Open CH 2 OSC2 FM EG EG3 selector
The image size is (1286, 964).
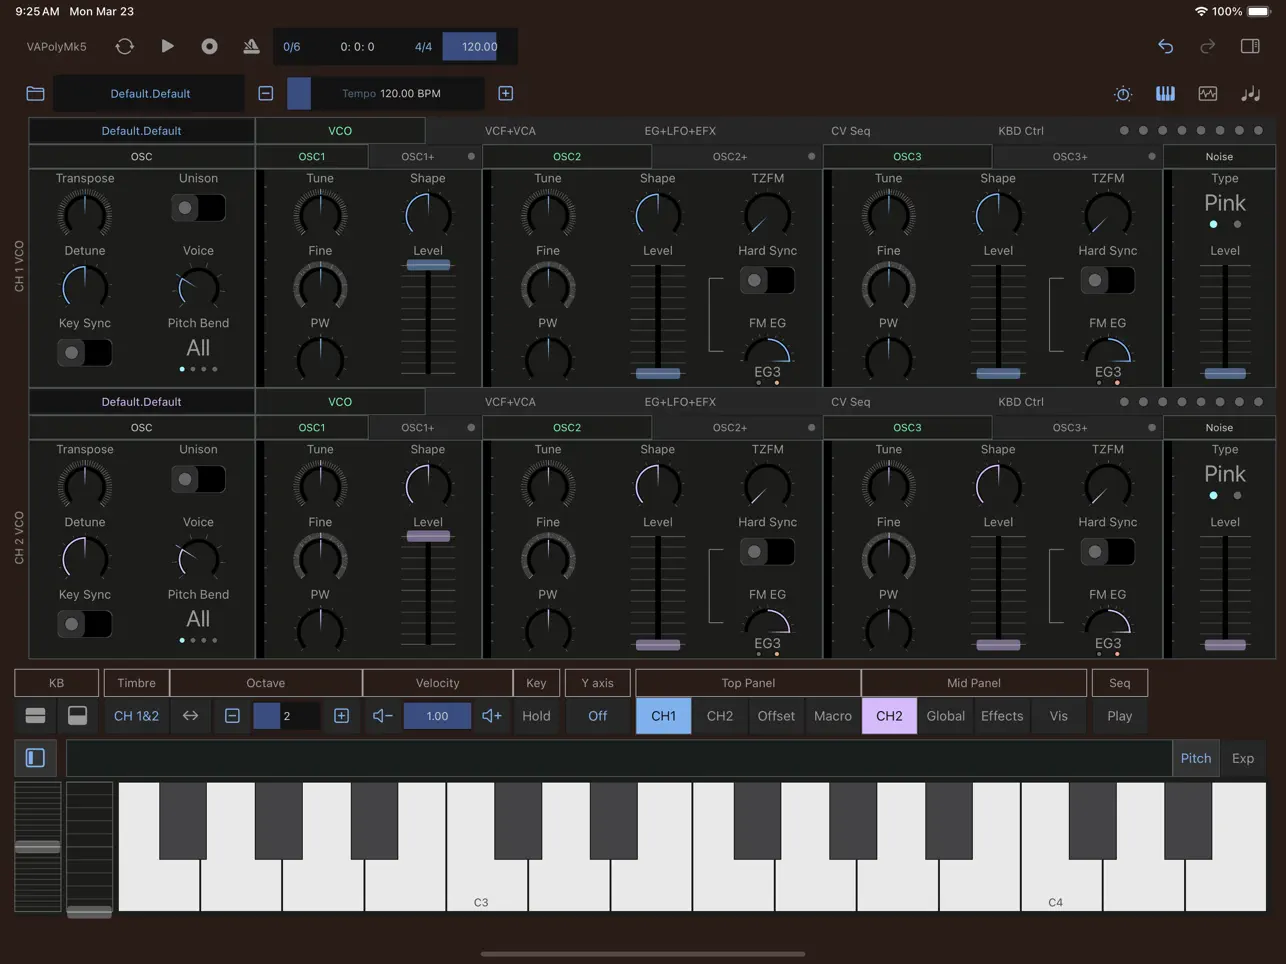767,643
